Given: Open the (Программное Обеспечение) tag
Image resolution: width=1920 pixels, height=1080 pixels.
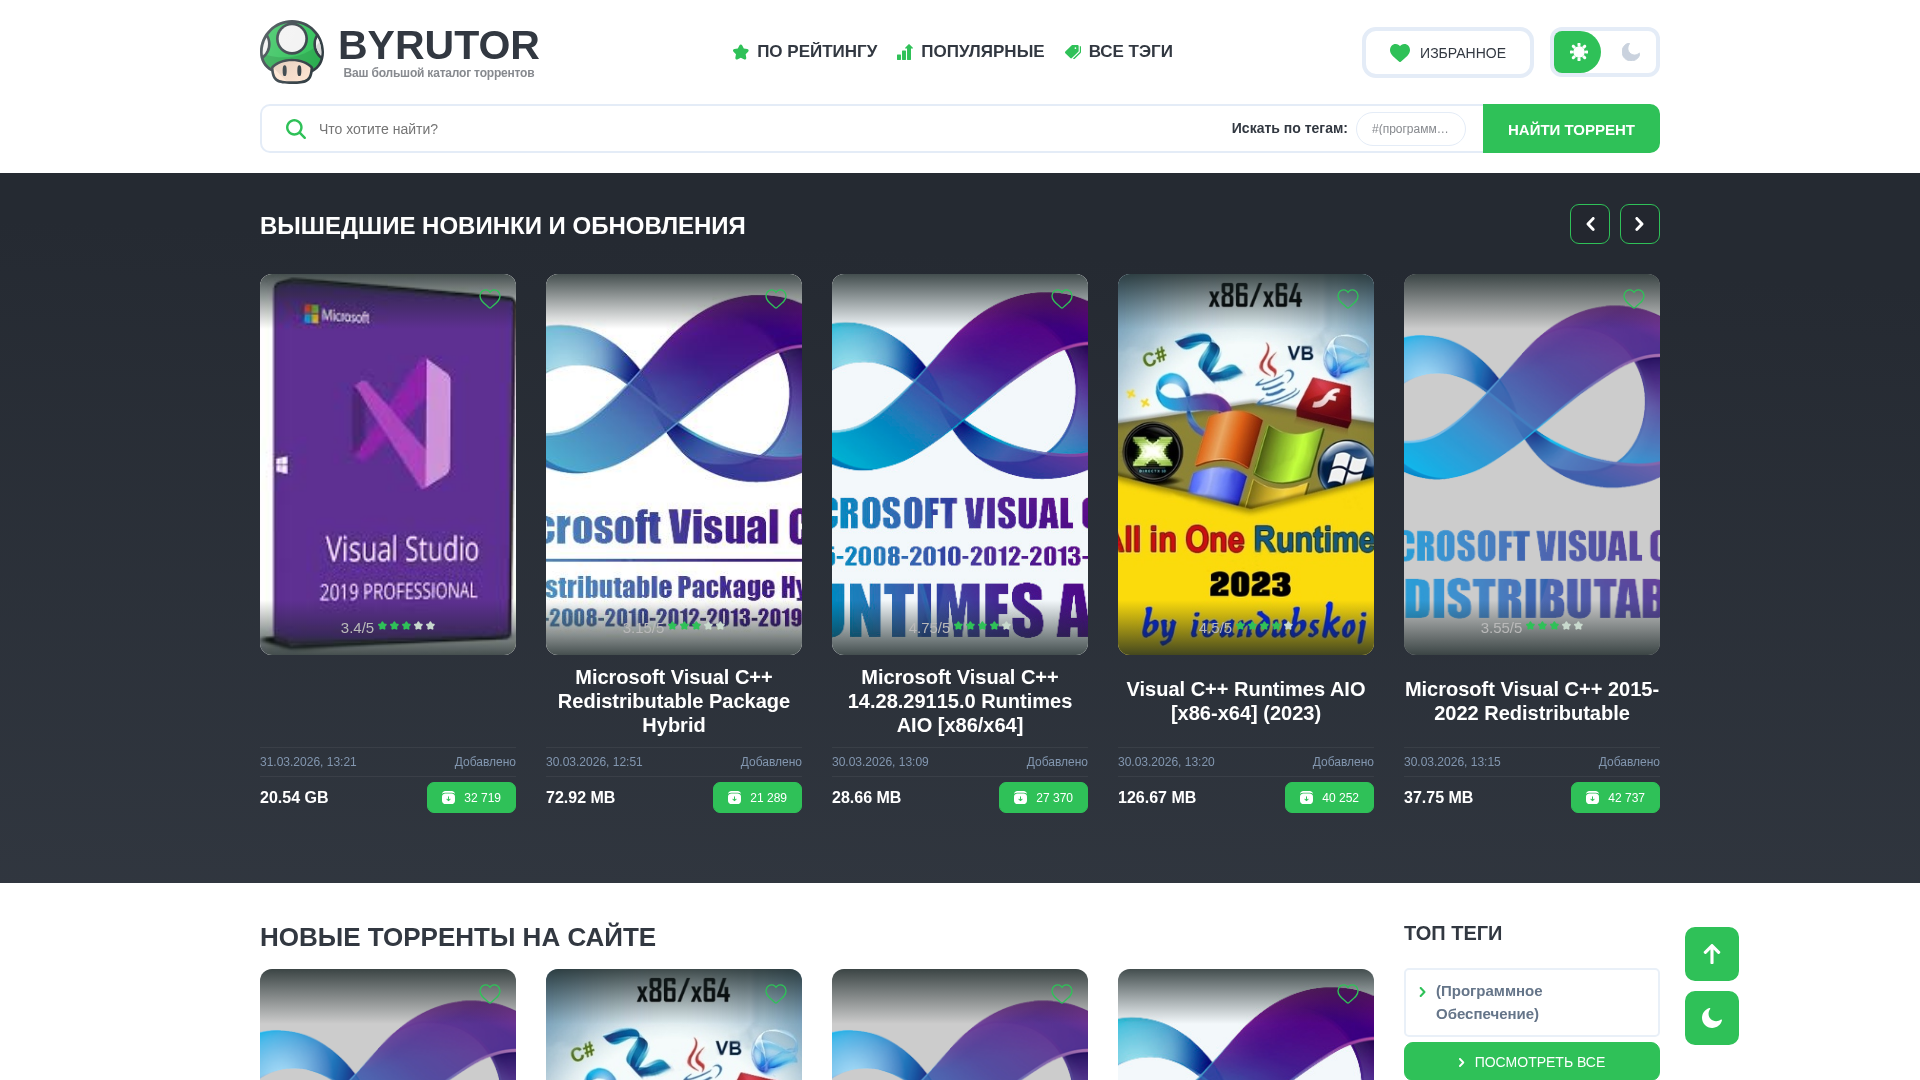Looking at the screenshot, I should pyautogui.click(x=1532, y=1002).
